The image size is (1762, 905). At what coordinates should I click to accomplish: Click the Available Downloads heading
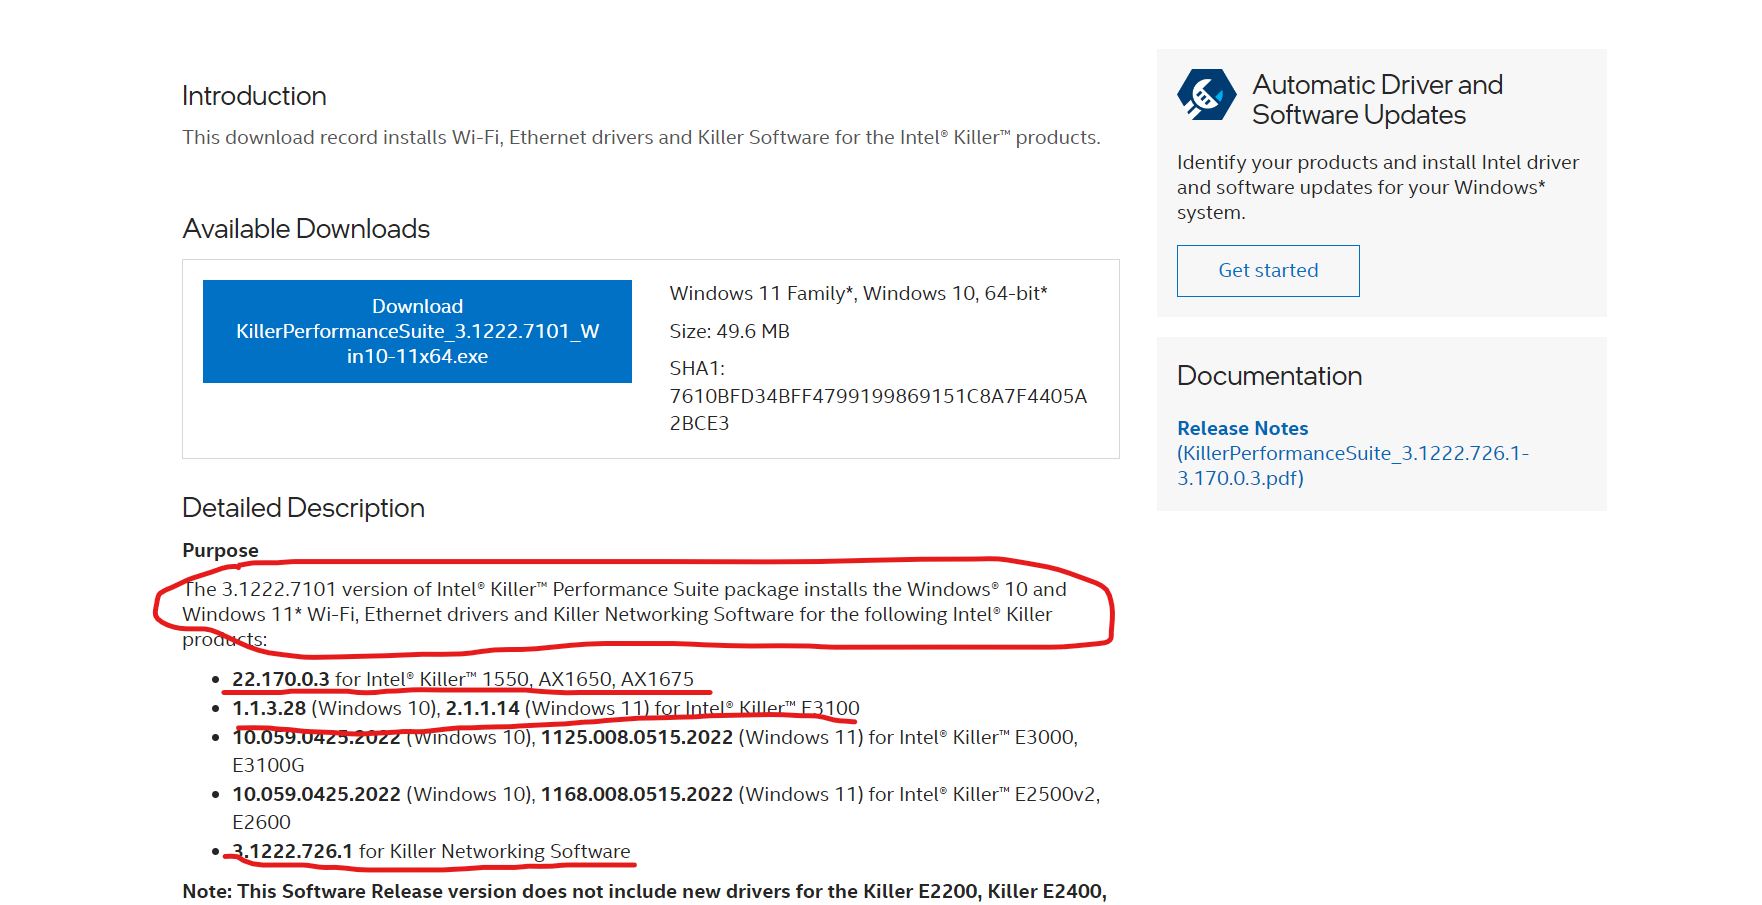click(306, 229)
